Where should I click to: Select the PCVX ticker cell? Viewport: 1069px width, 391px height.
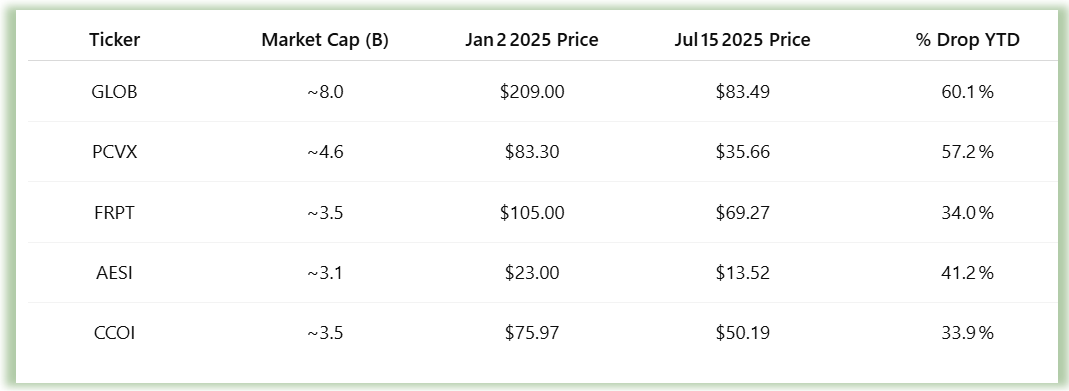tap(115, 152)
